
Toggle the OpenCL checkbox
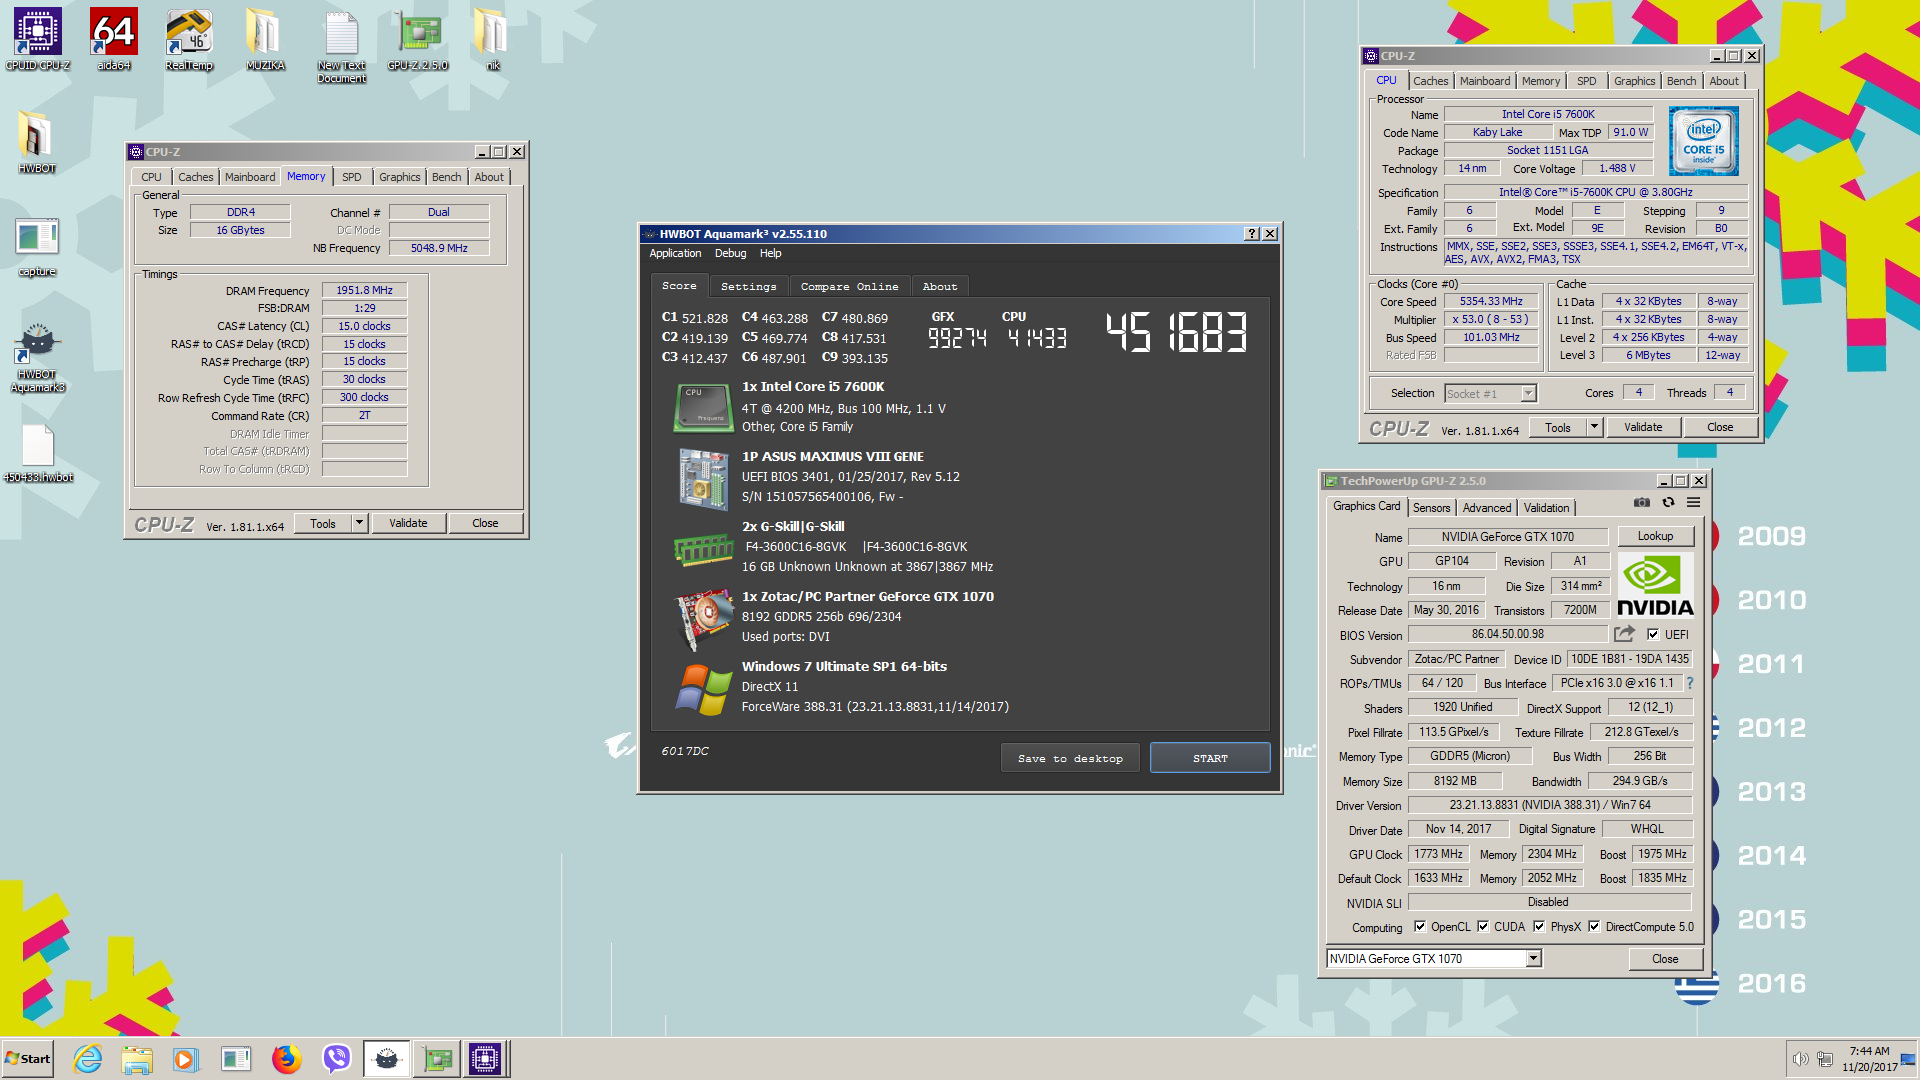point(1420,927)
